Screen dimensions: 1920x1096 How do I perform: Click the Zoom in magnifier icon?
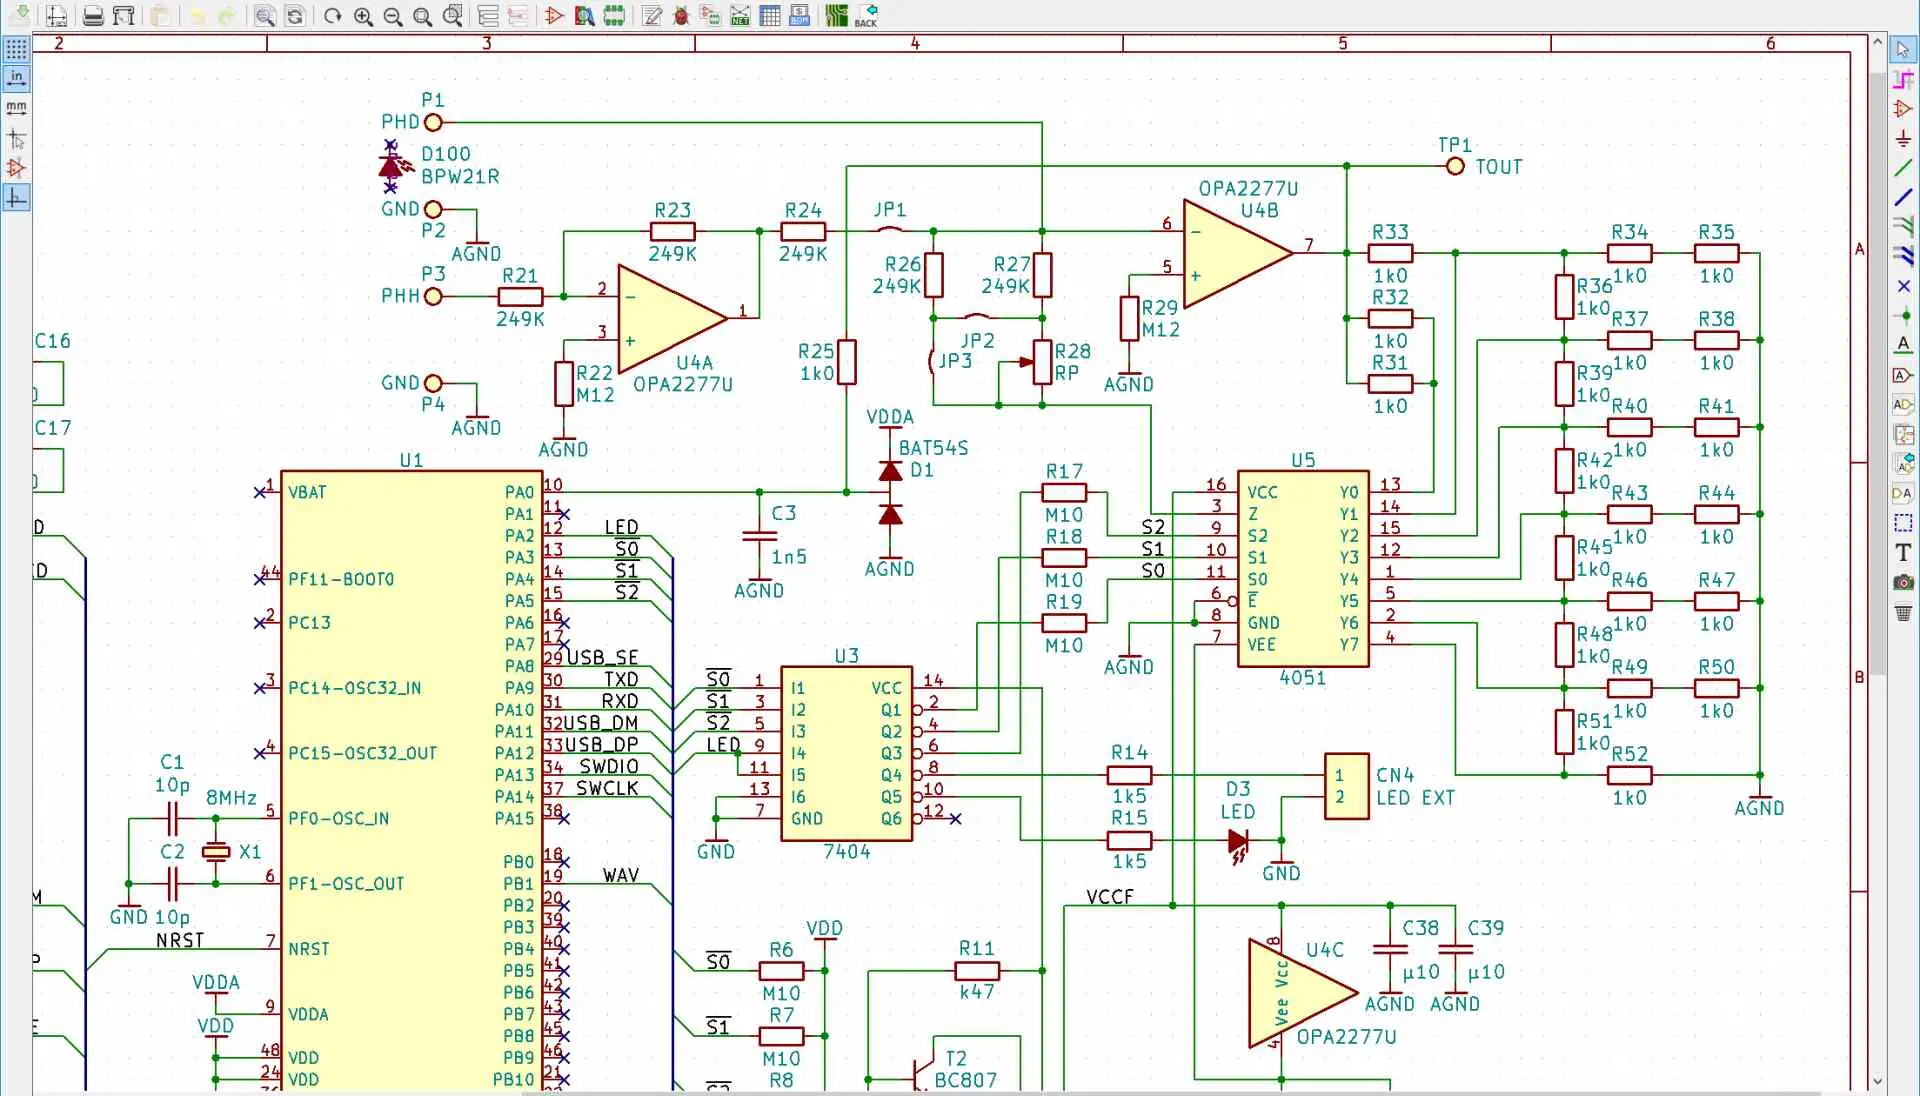pyautogui.click(x=363, y=16)
